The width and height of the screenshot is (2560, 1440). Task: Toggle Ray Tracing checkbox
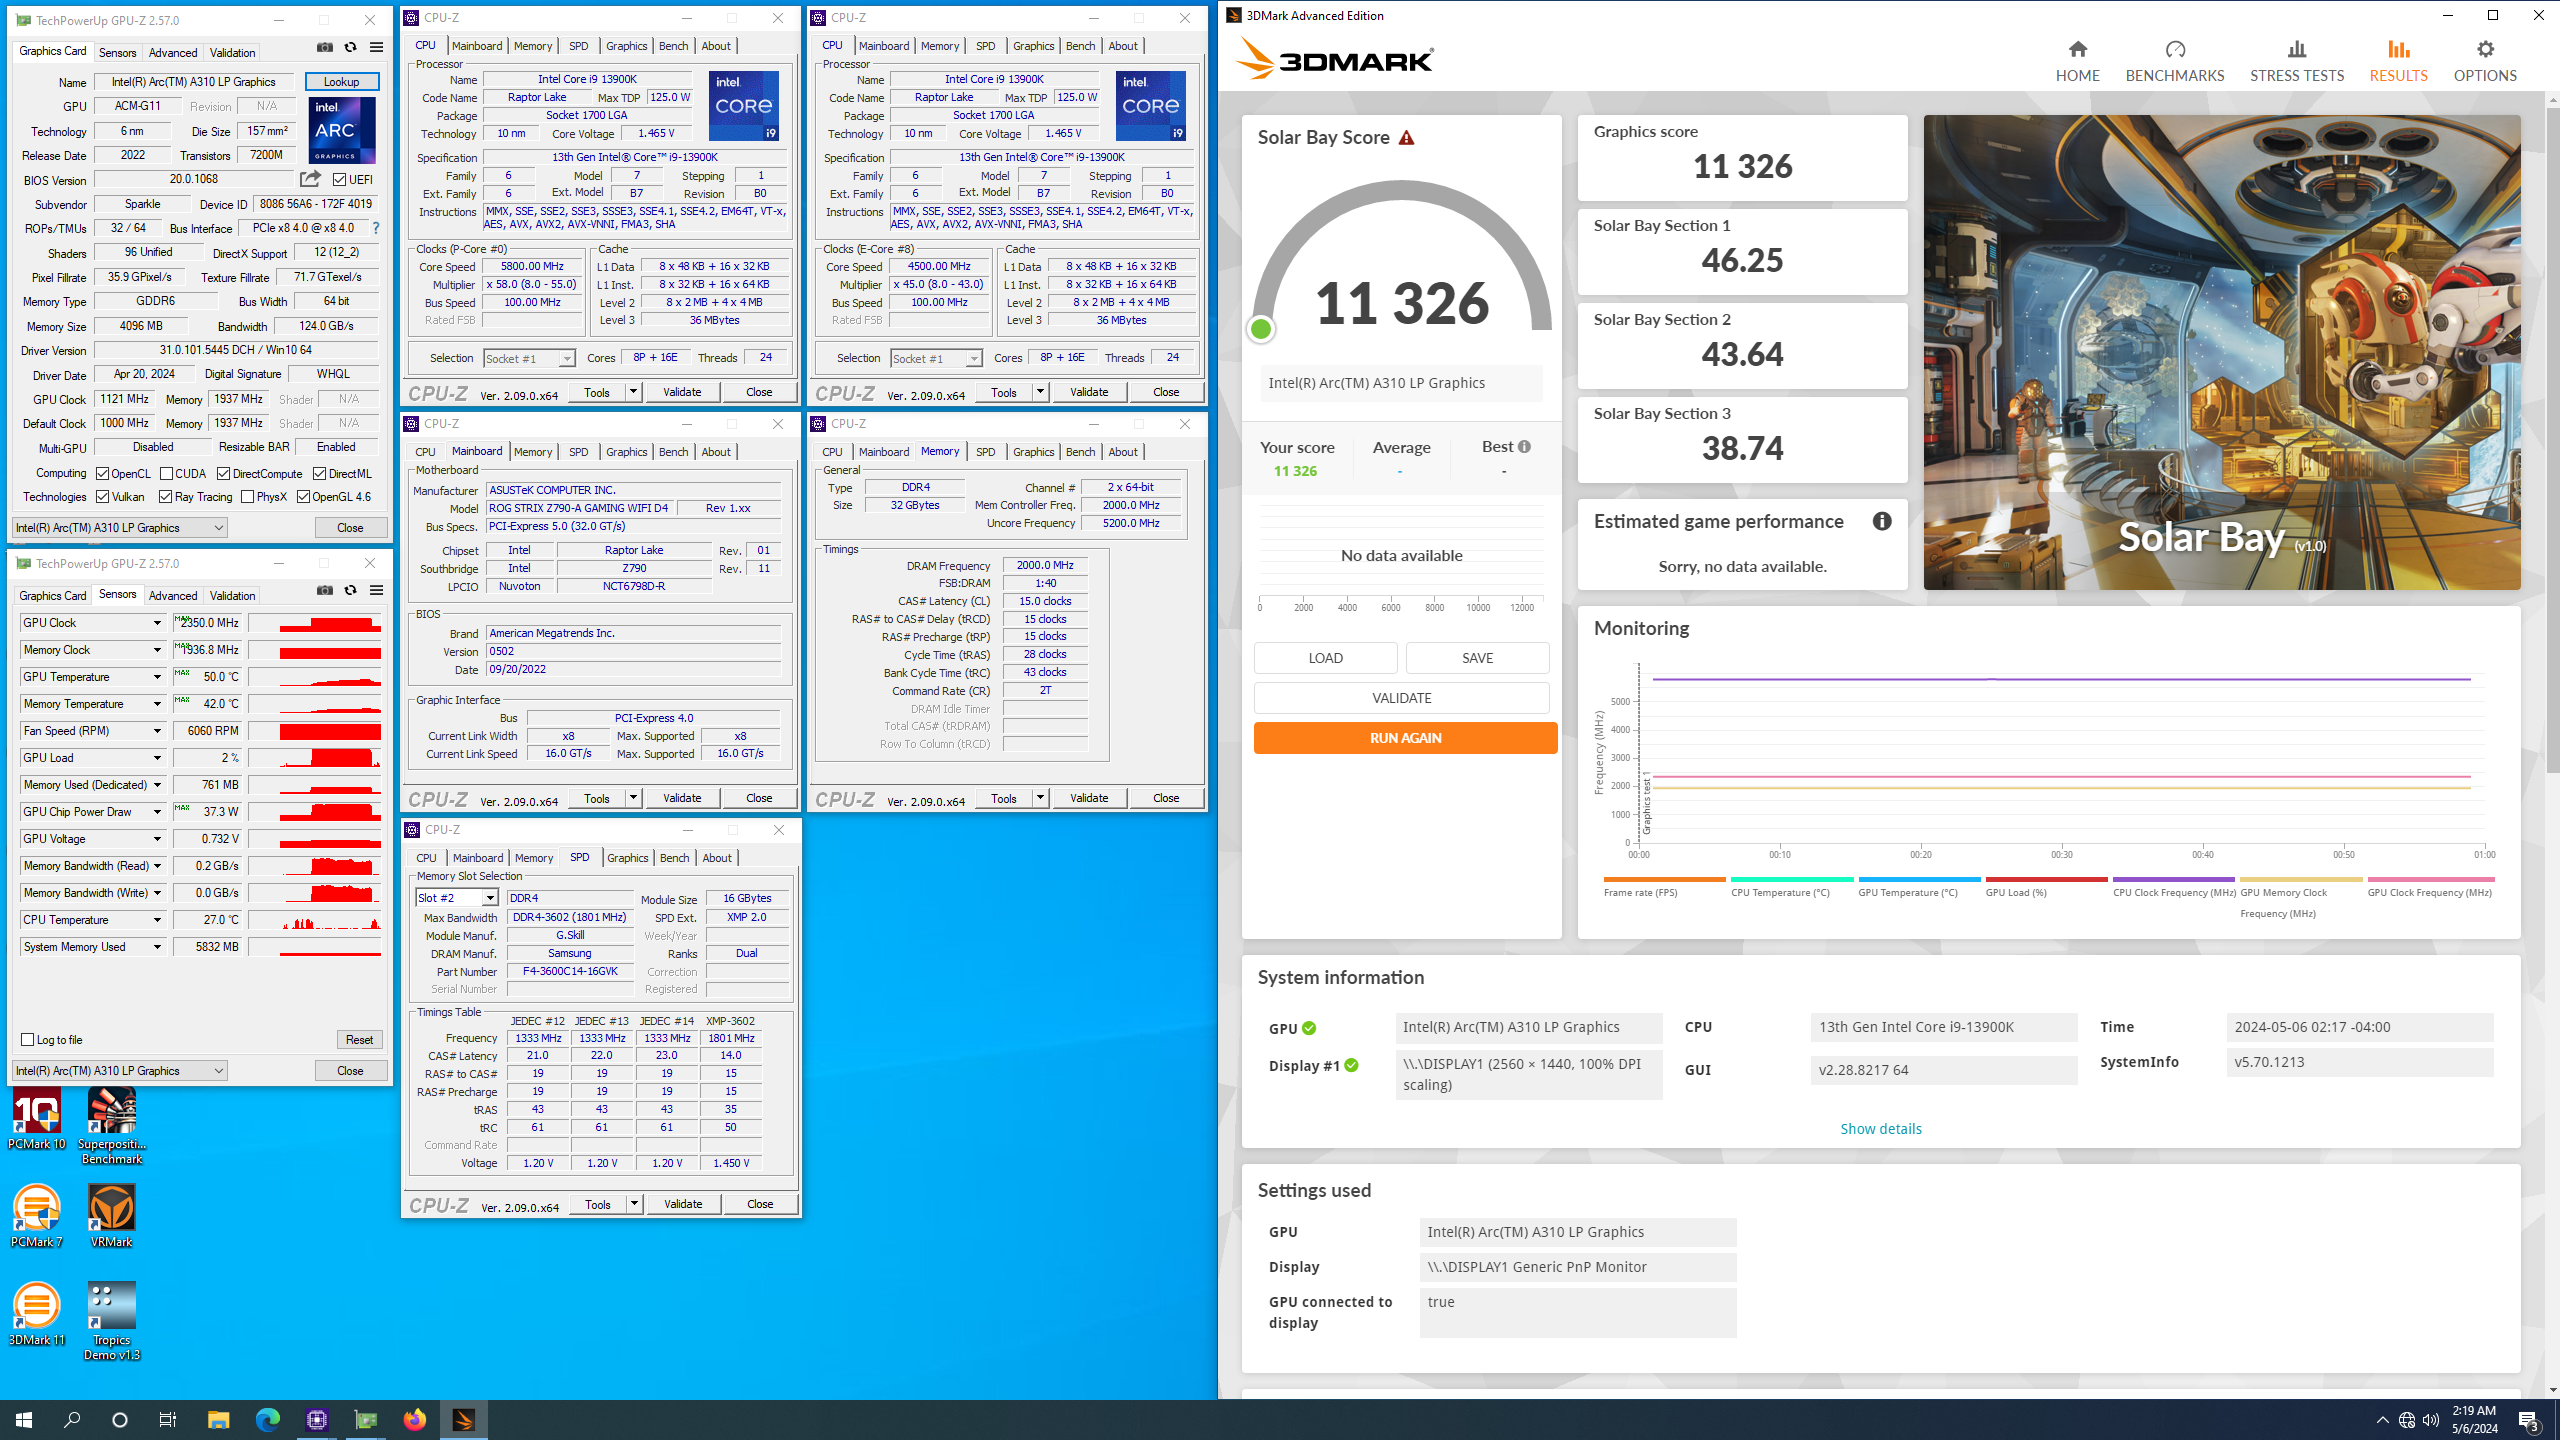[165, 497]
